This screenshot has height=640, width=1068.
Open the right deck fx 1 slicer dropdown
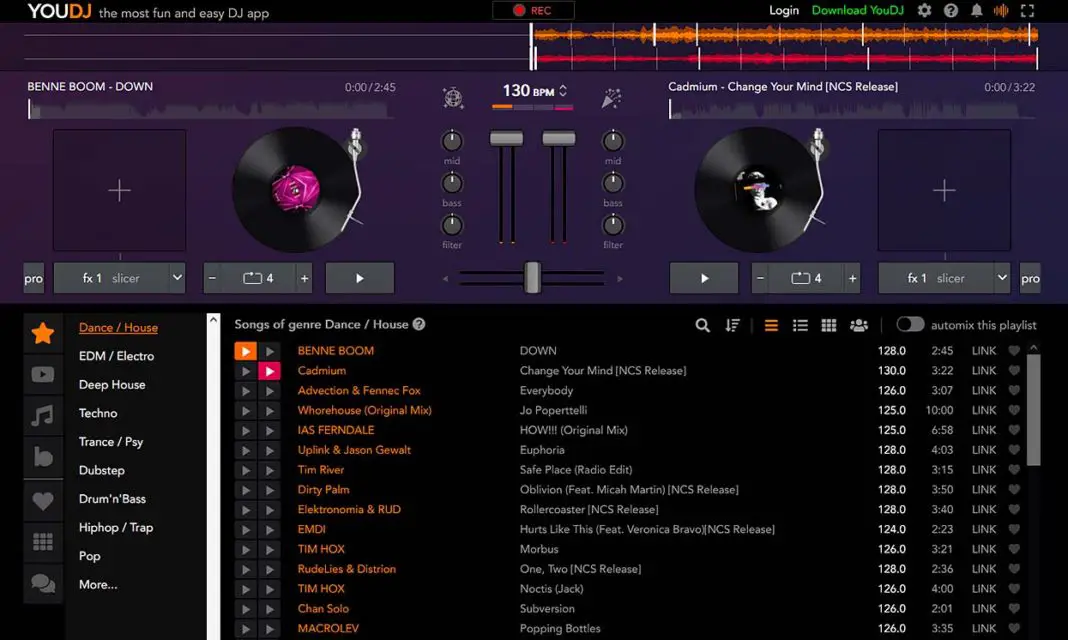(944, 278)
